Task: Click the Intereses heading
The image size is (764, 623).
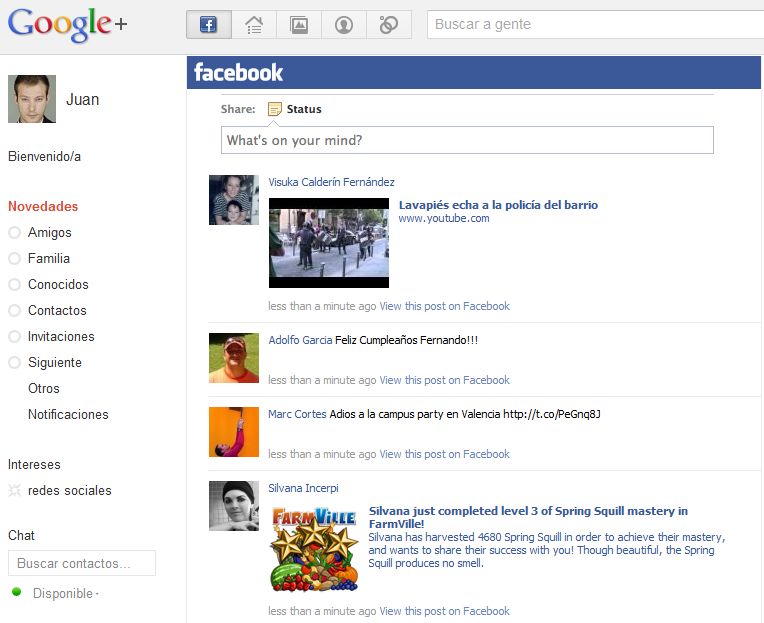Action: coord(34,464)
